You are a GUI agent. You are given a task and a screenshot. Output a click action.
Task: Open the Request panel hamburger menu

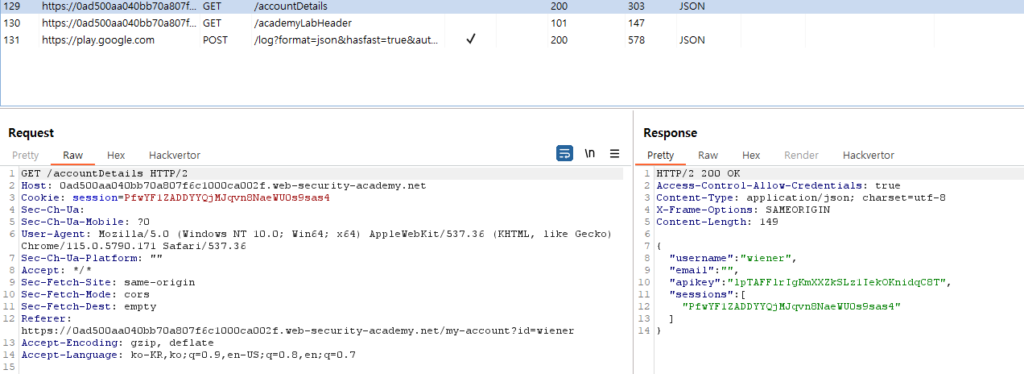tap(615, 153)
